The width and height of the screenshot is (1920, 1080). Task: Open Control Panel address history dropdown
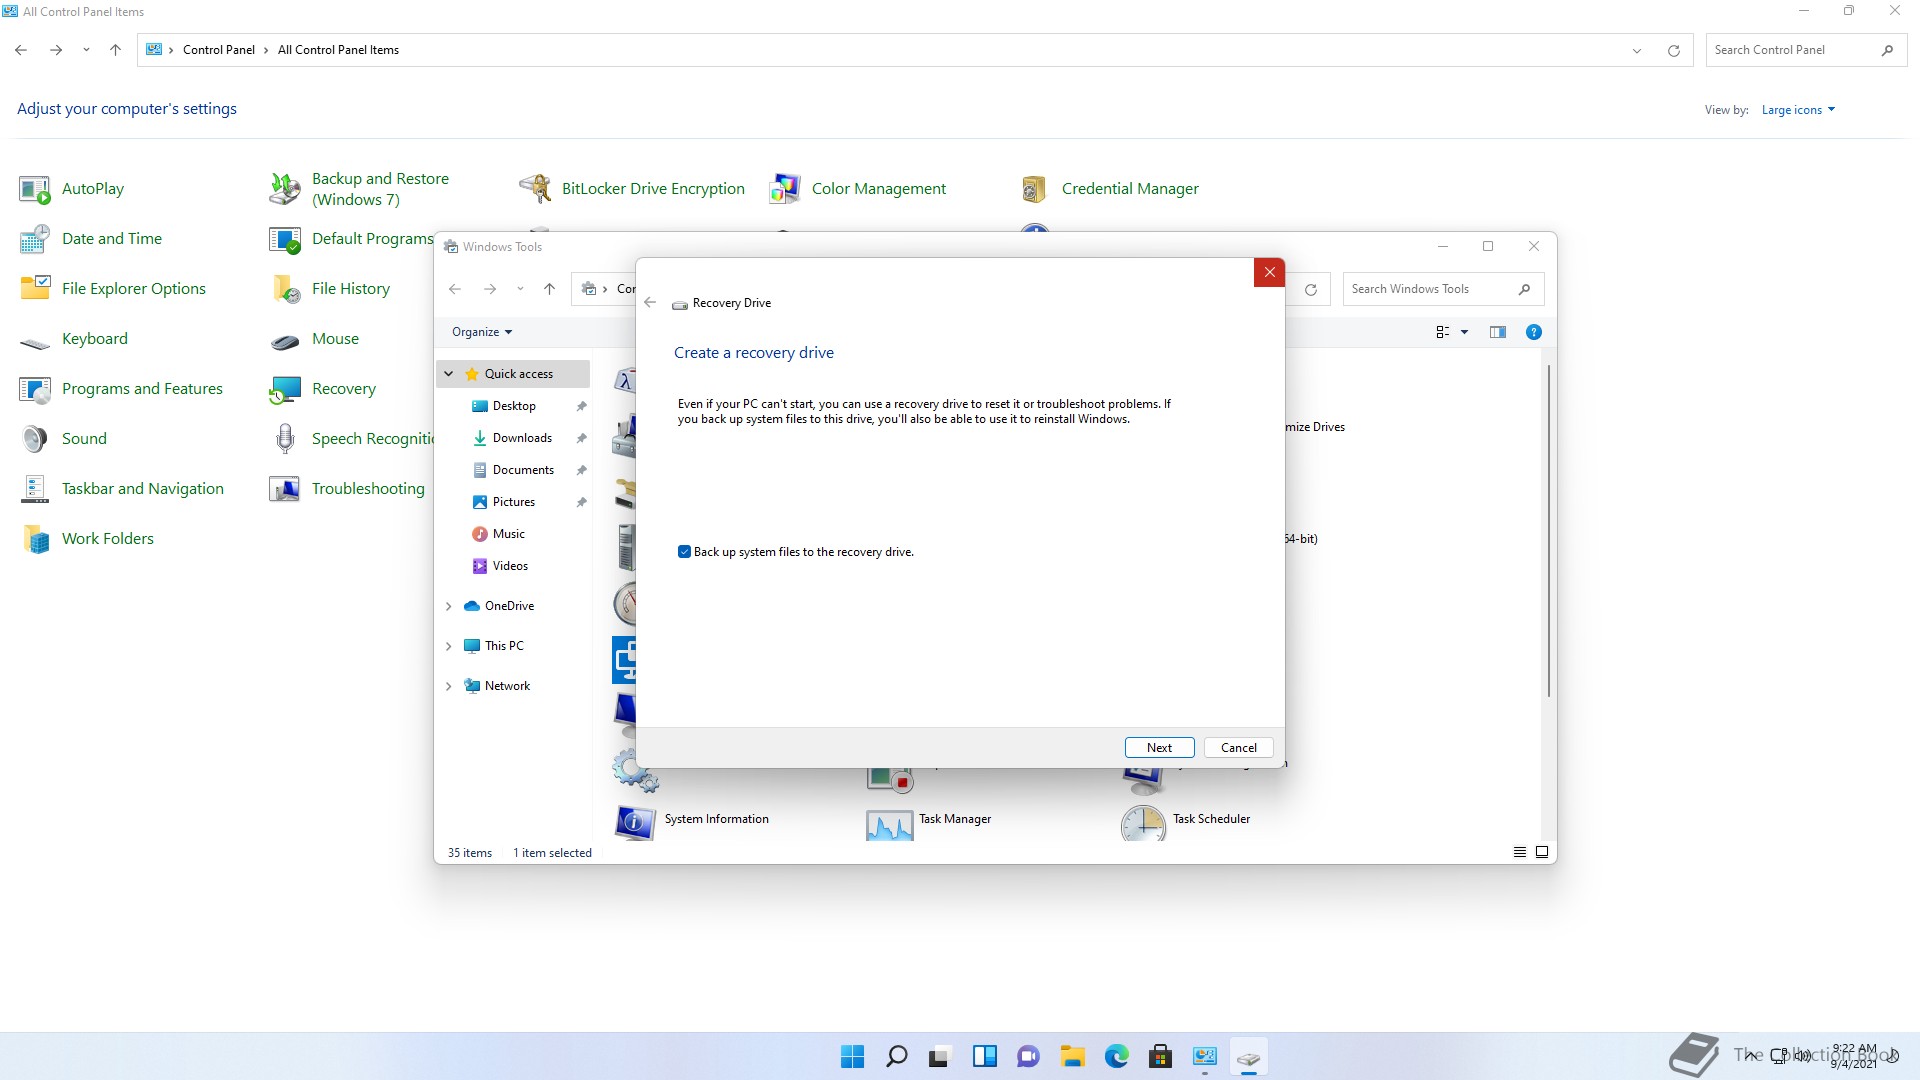pyautogui.click(x=1637, y=50)
